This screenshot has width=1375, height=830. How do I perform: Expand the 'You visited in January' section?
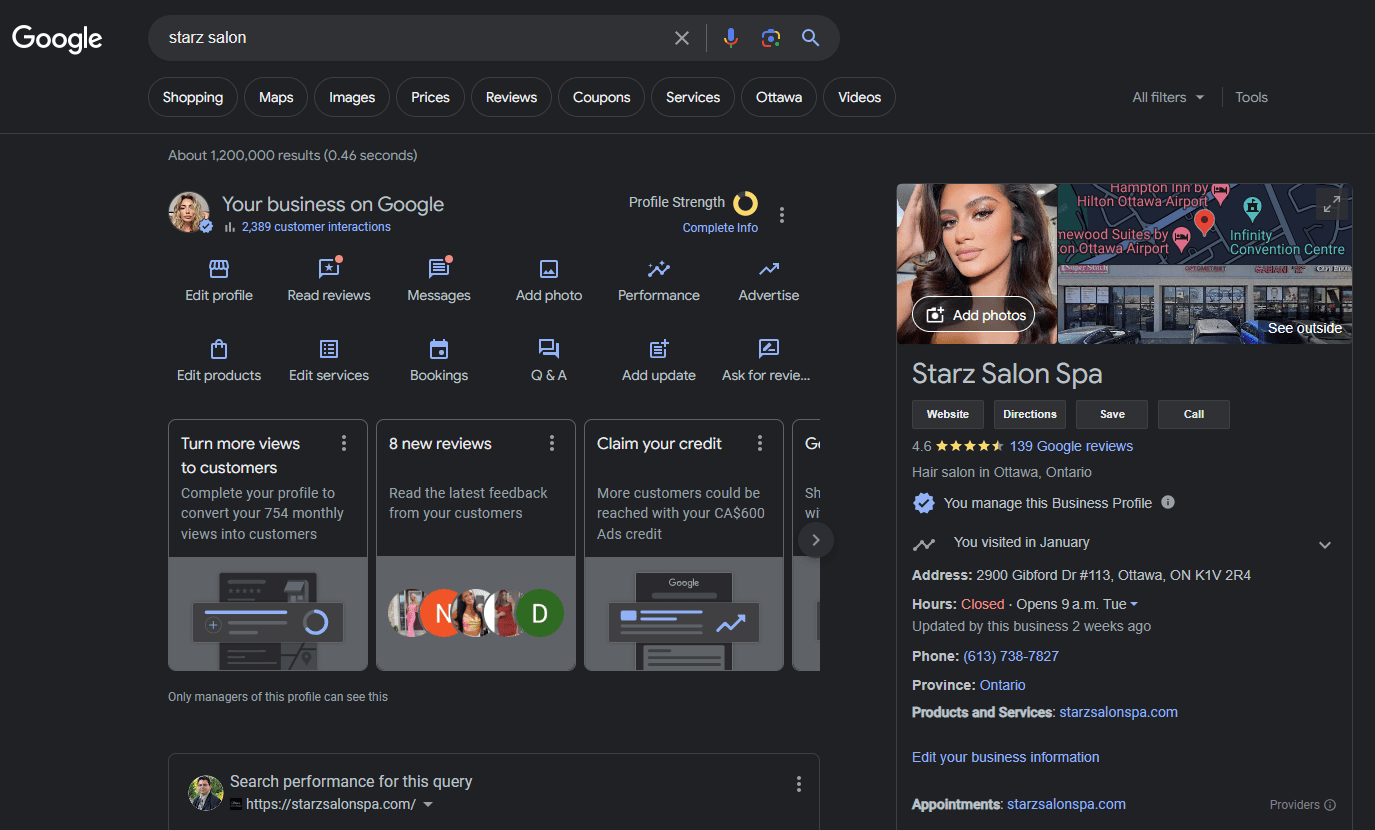pyautogui.click(x=1324, y=545)
